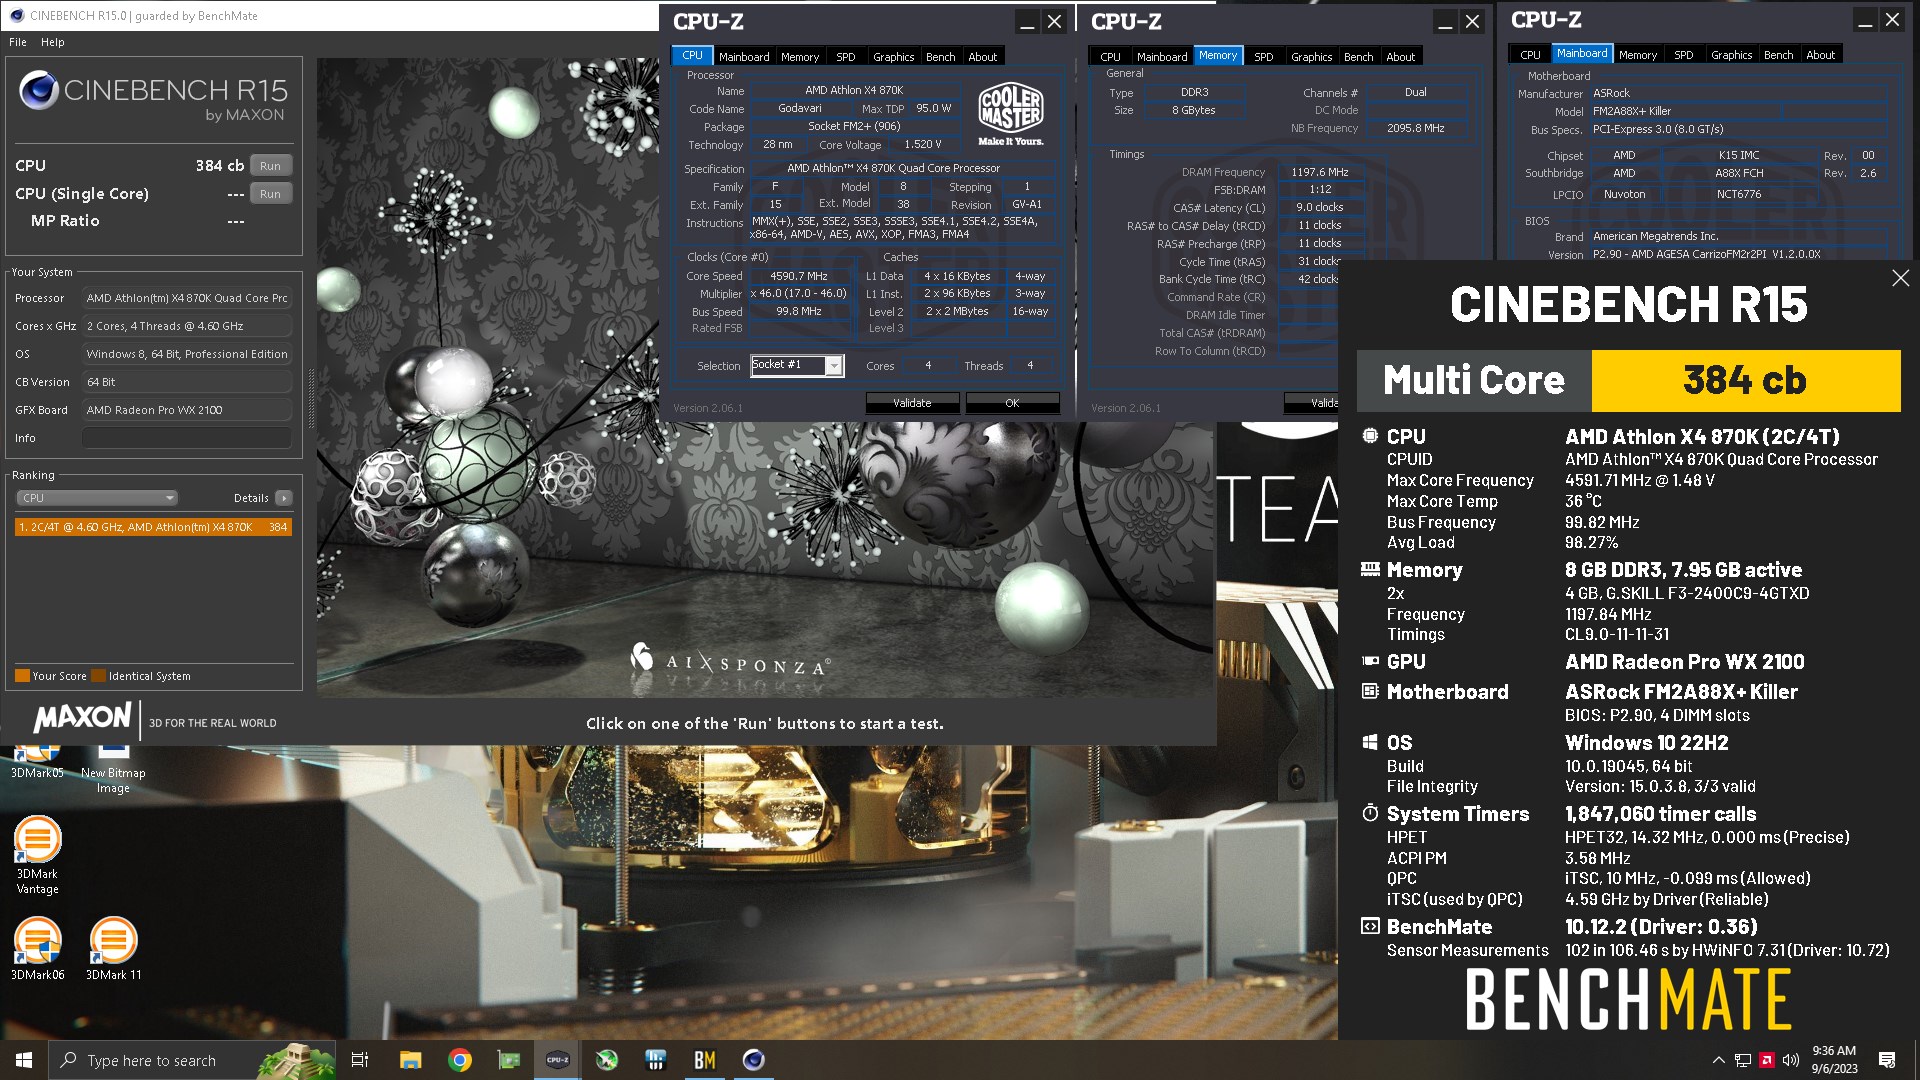Open SPD tab in second CPU-Z window

click(1263, 57)
